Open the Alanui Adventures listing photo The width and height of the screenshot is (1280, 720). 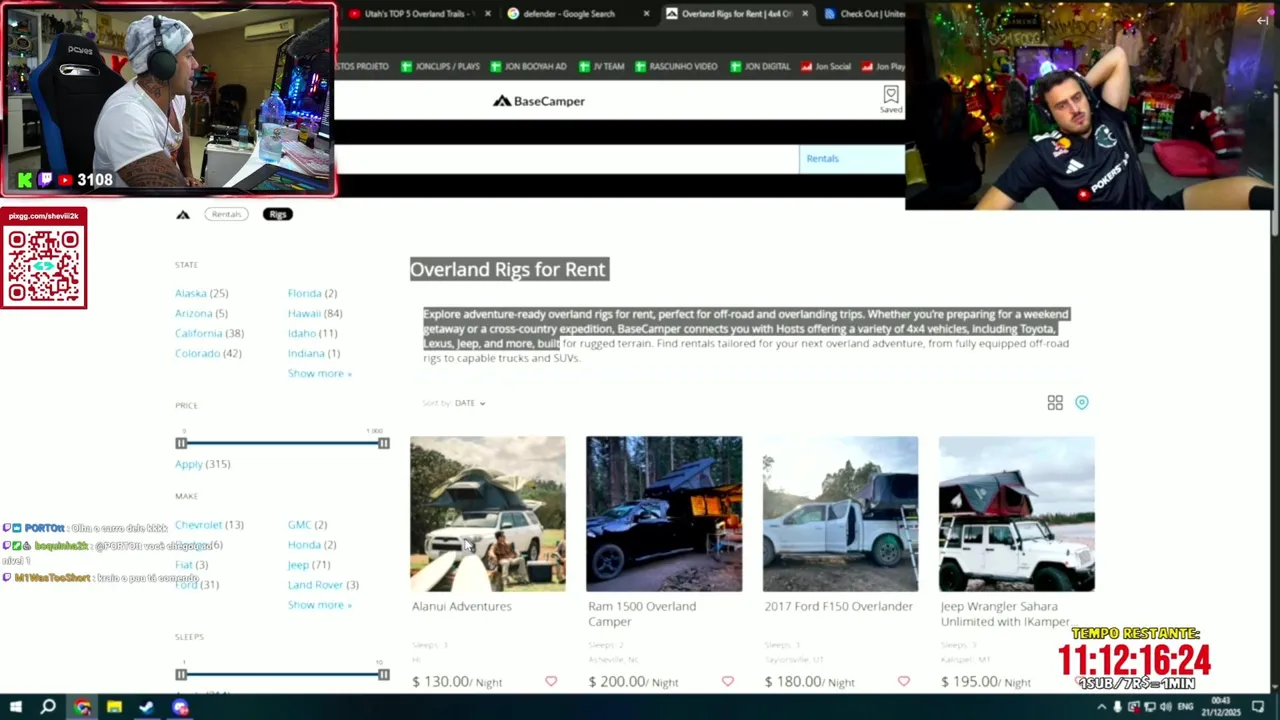[488, 514]
